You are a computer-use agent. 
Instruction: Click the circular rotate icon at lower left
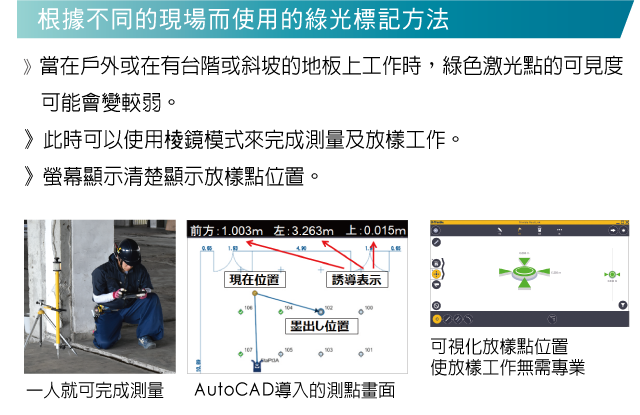[x=436, y=306]
